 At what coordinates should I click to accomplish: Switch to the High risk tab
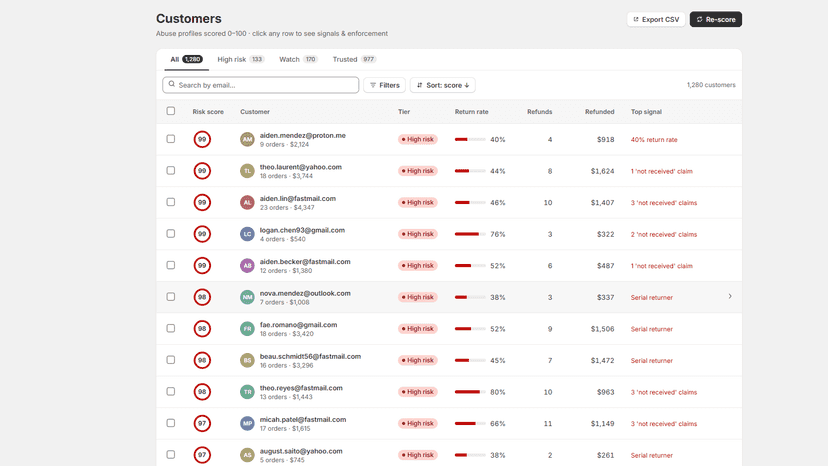pyautogui.click(x=241, y=59)
